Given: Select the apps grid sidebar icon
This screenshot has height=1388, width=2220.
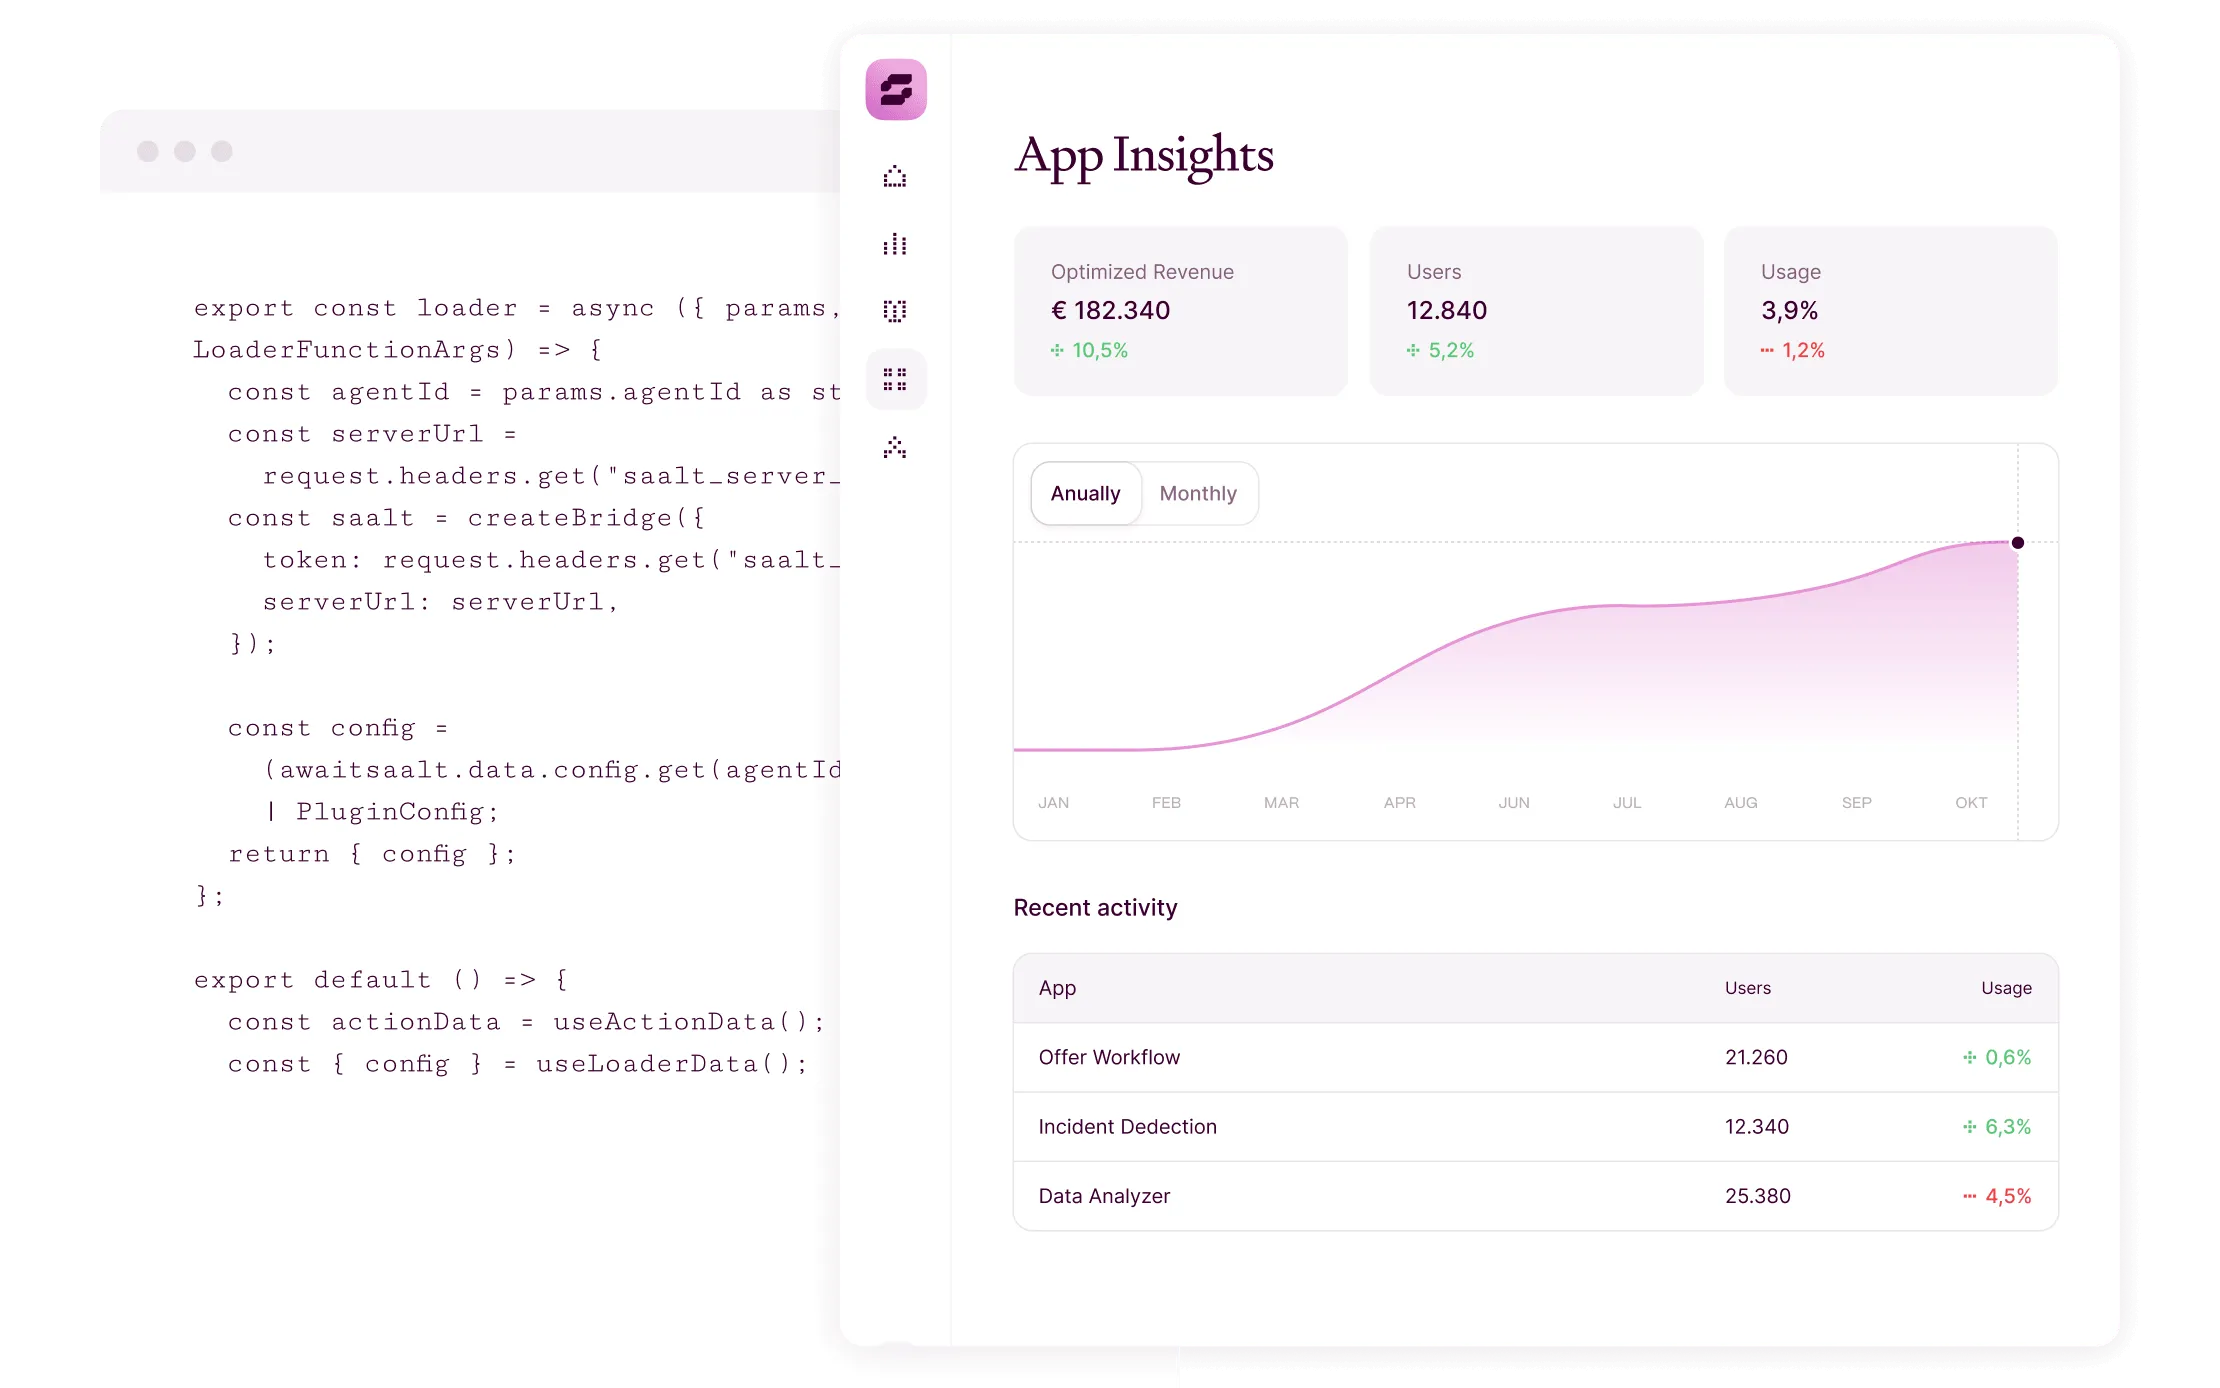Looking at the screenshot, I should click(x=895, y=379).
